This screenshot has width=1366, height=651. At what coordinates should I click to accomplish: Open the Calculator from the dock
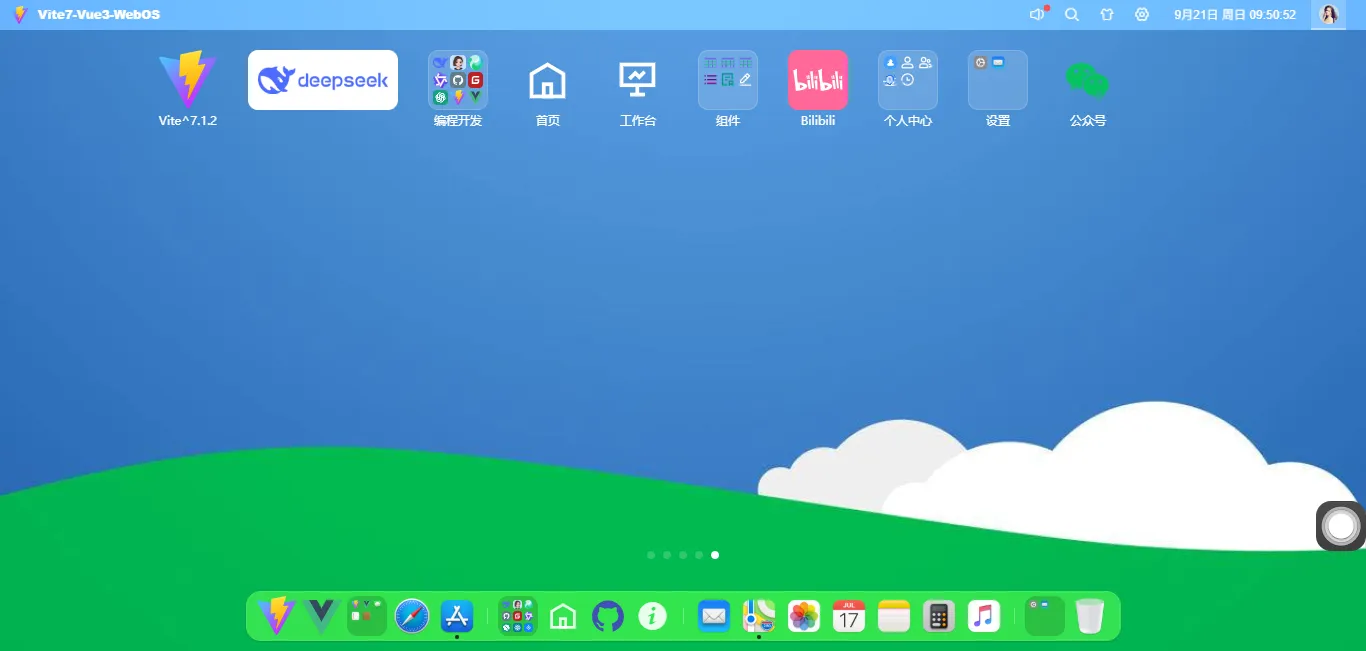(939, 616)
